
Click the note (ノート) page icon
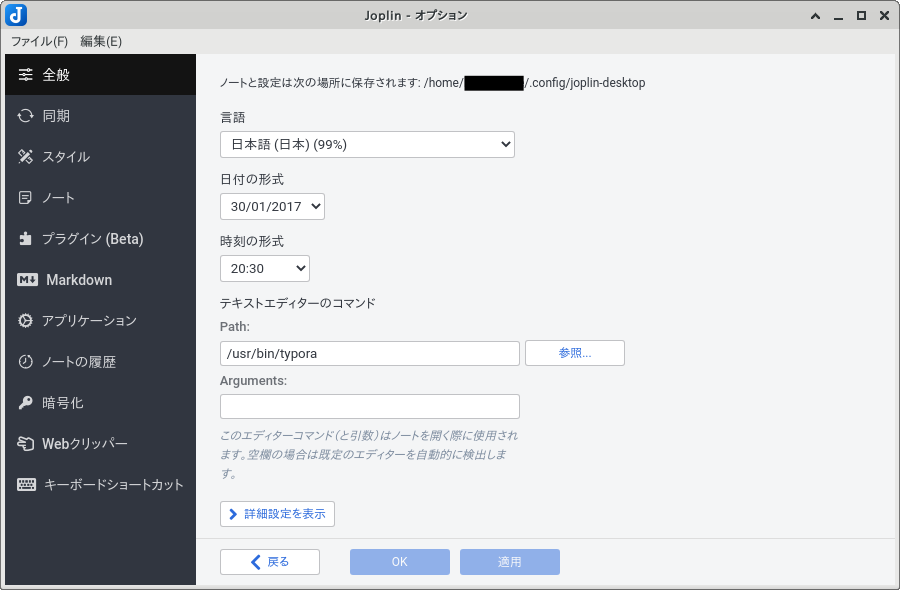click(25, 198)
